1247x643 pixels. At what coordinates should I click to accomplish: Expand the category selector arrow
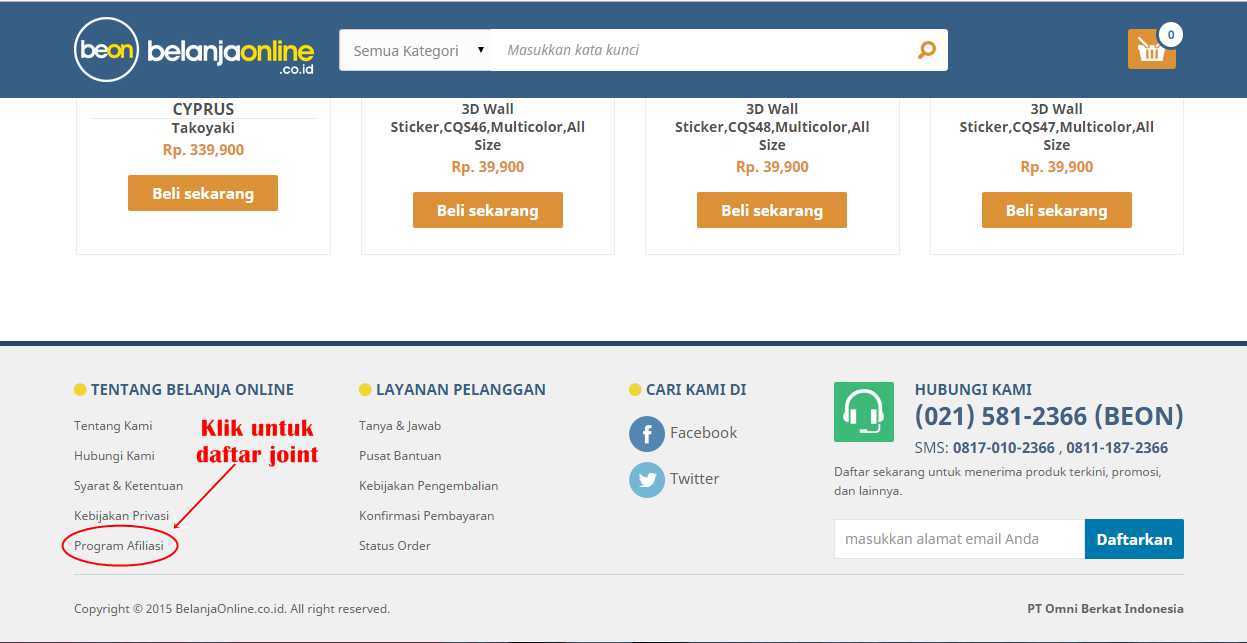coord(480,47)
